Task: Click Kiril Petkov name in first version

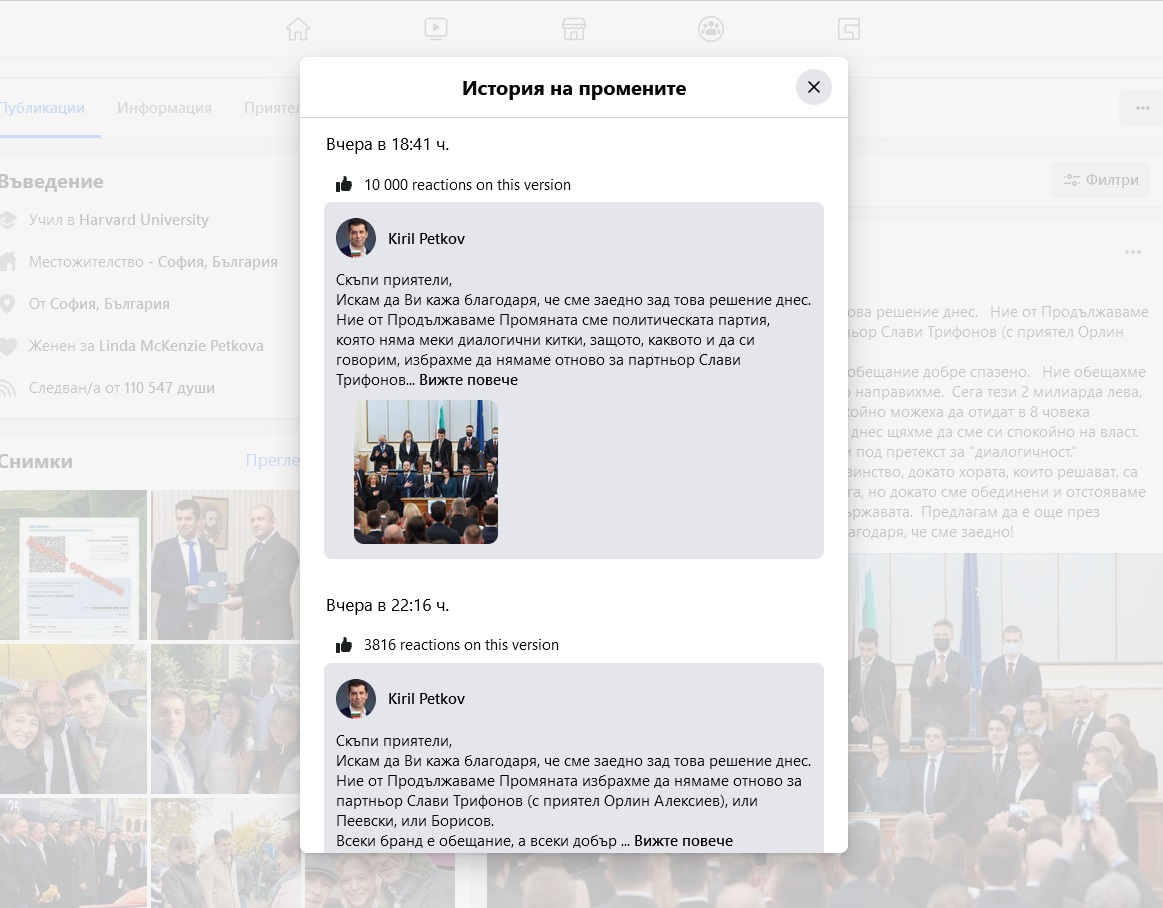Action: (x=426, y=239)
